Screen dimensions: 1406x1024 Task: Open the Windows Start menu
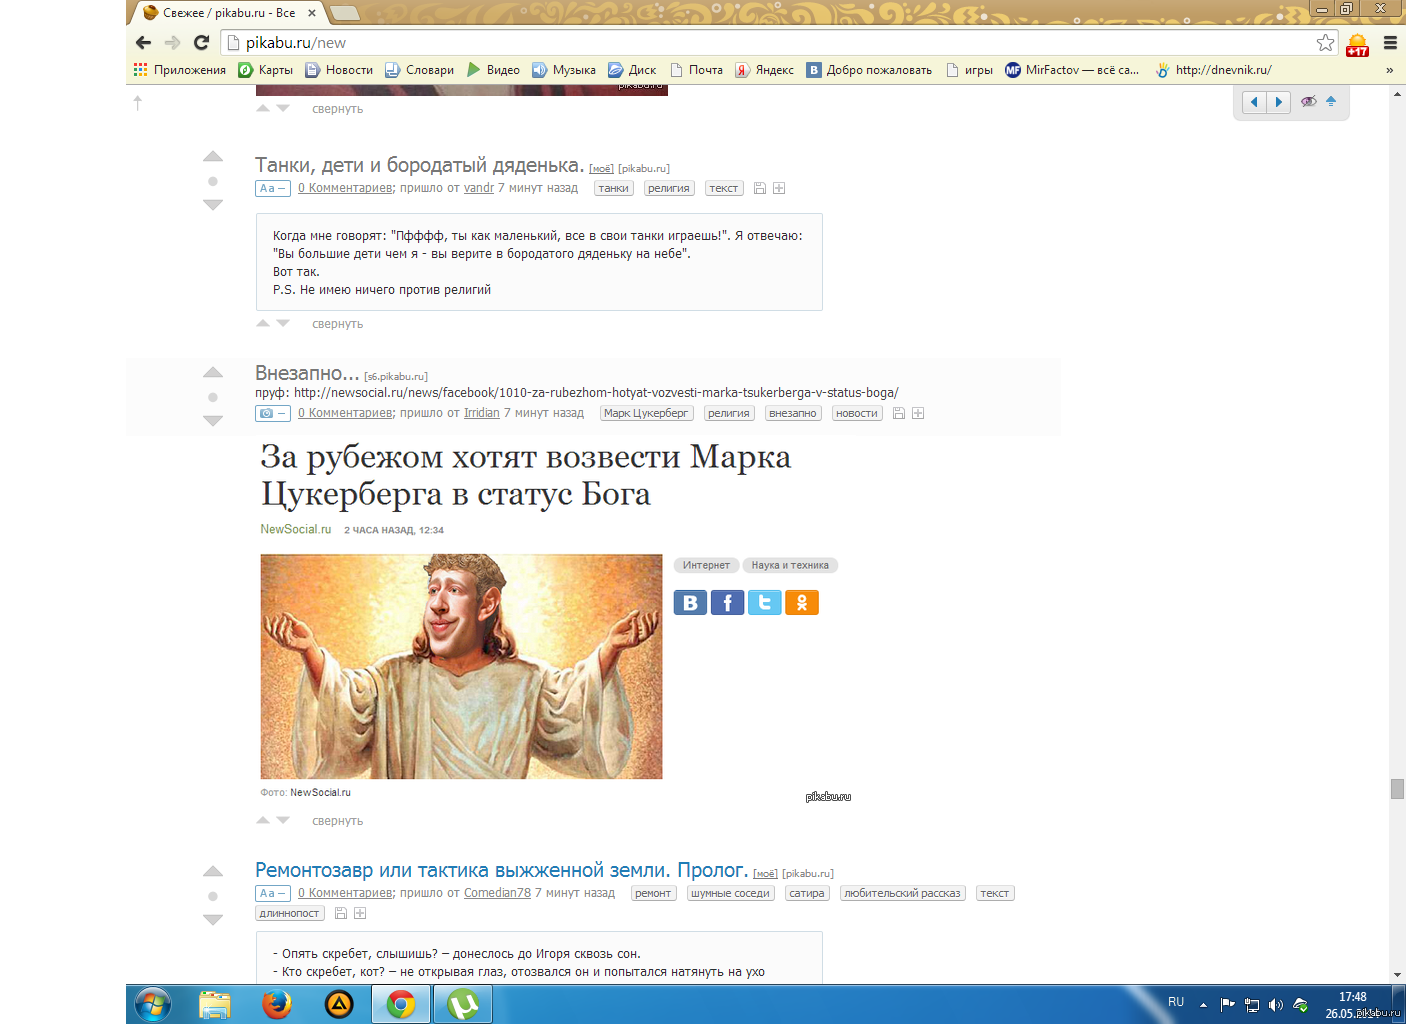pos(153,1004)
